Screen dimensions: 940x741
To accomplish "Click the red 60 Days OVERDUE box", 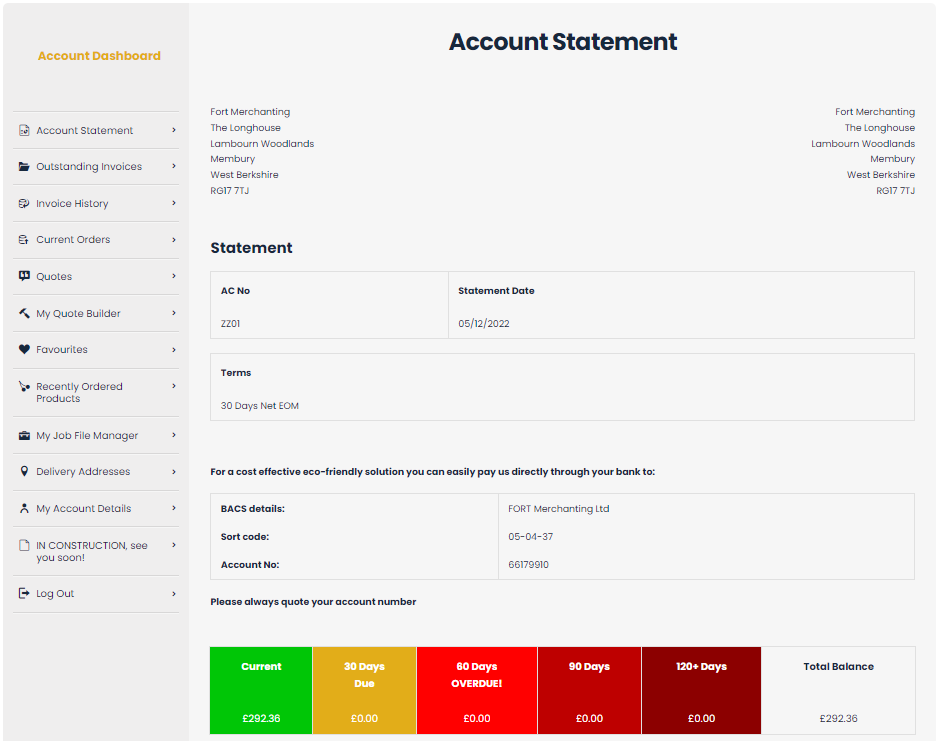I will [477, 690].
